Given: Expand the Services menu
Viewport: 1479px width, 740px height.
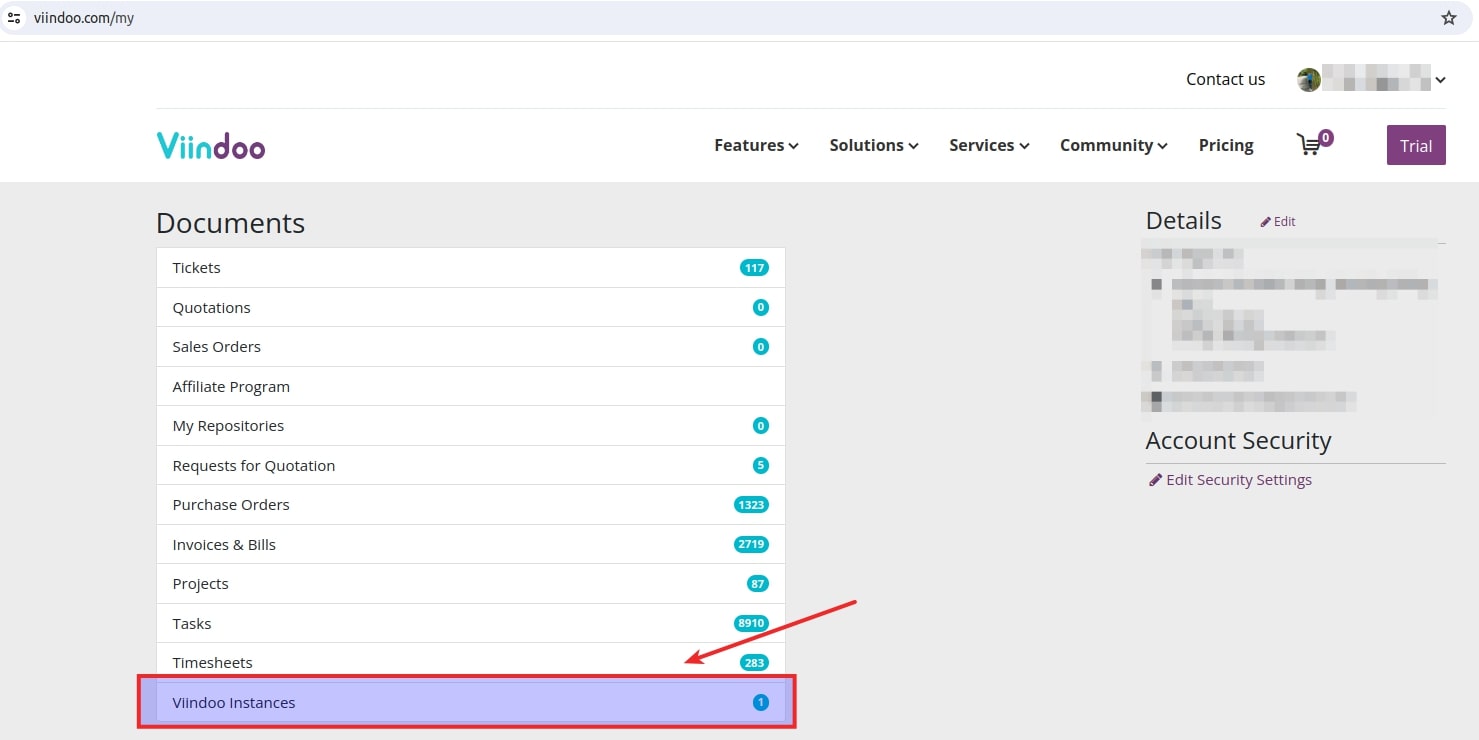Looking at the screenshot, I should (989, 145).
